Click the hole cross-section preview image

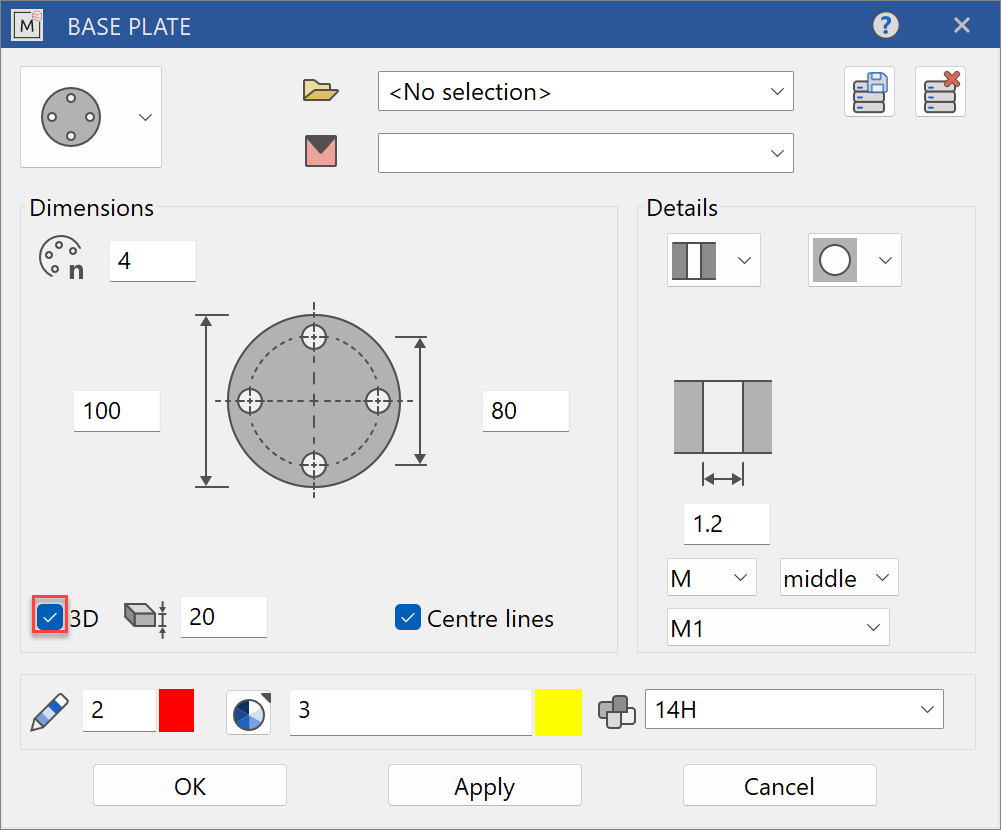click(723, 416)
